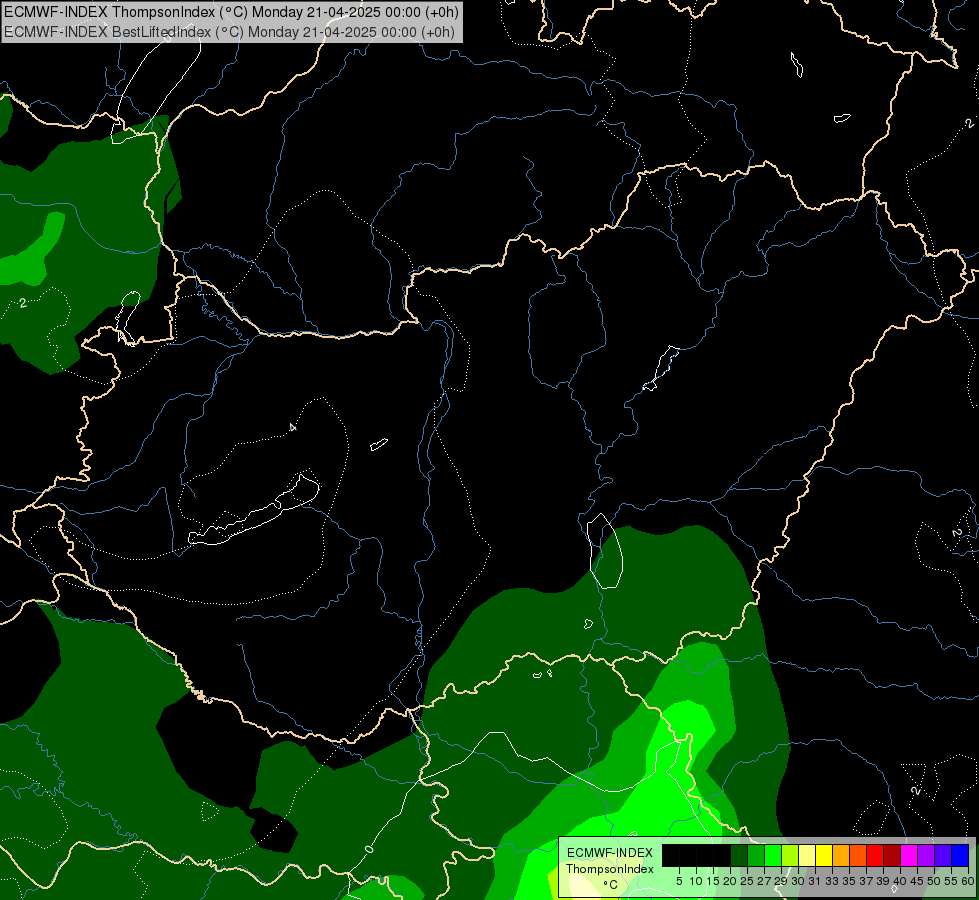Click the legend tick value 45
The image size is (979, 900).
[x=917, y=881]
